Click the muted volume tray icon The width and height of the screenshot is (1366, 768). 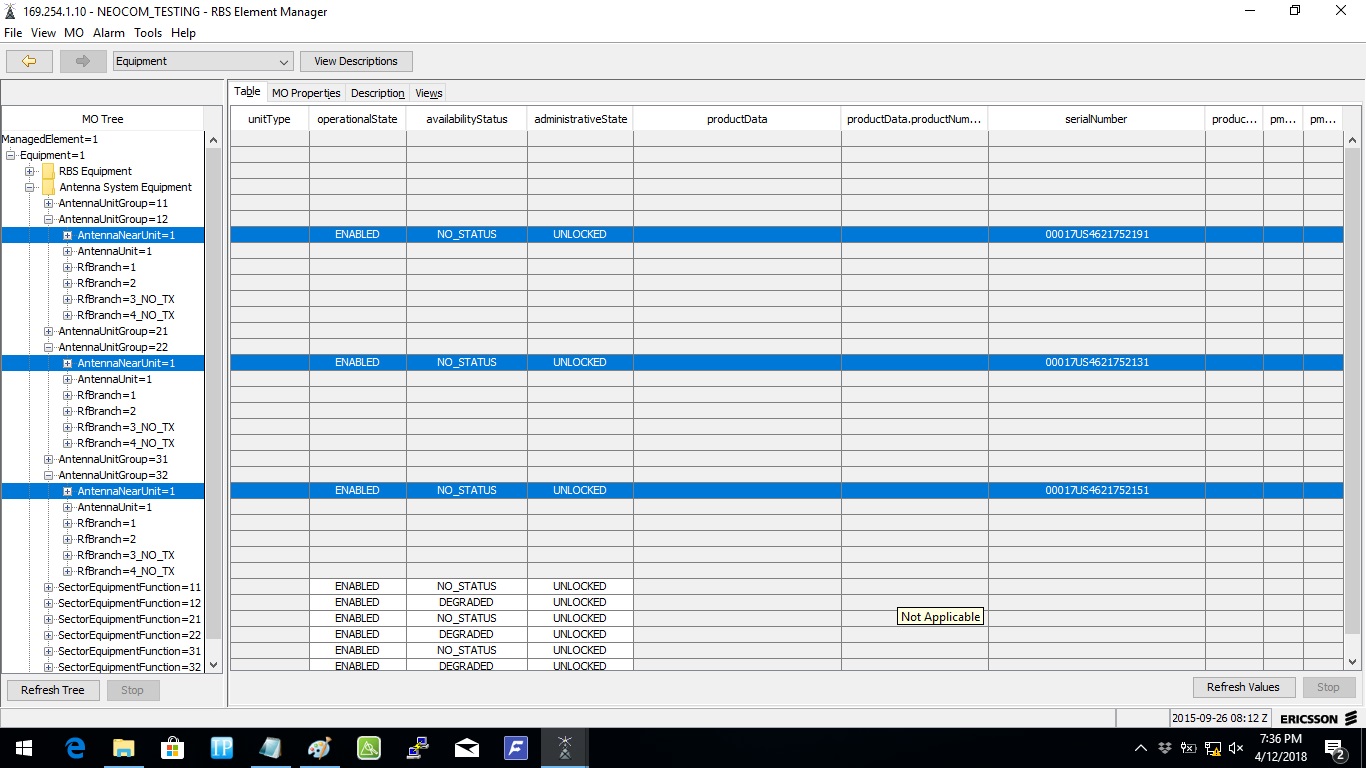click(1237, 748)
